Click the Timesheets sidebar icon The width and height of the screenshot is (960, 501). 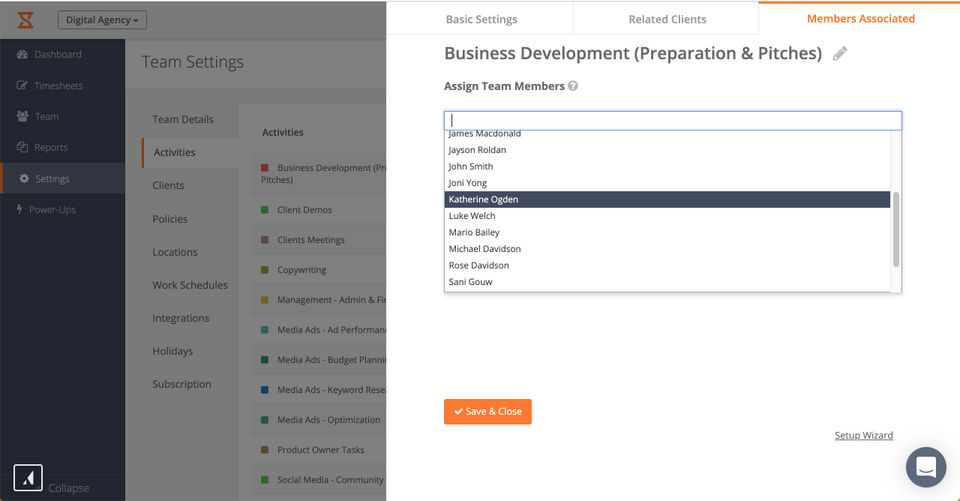[x=23, y=86]
